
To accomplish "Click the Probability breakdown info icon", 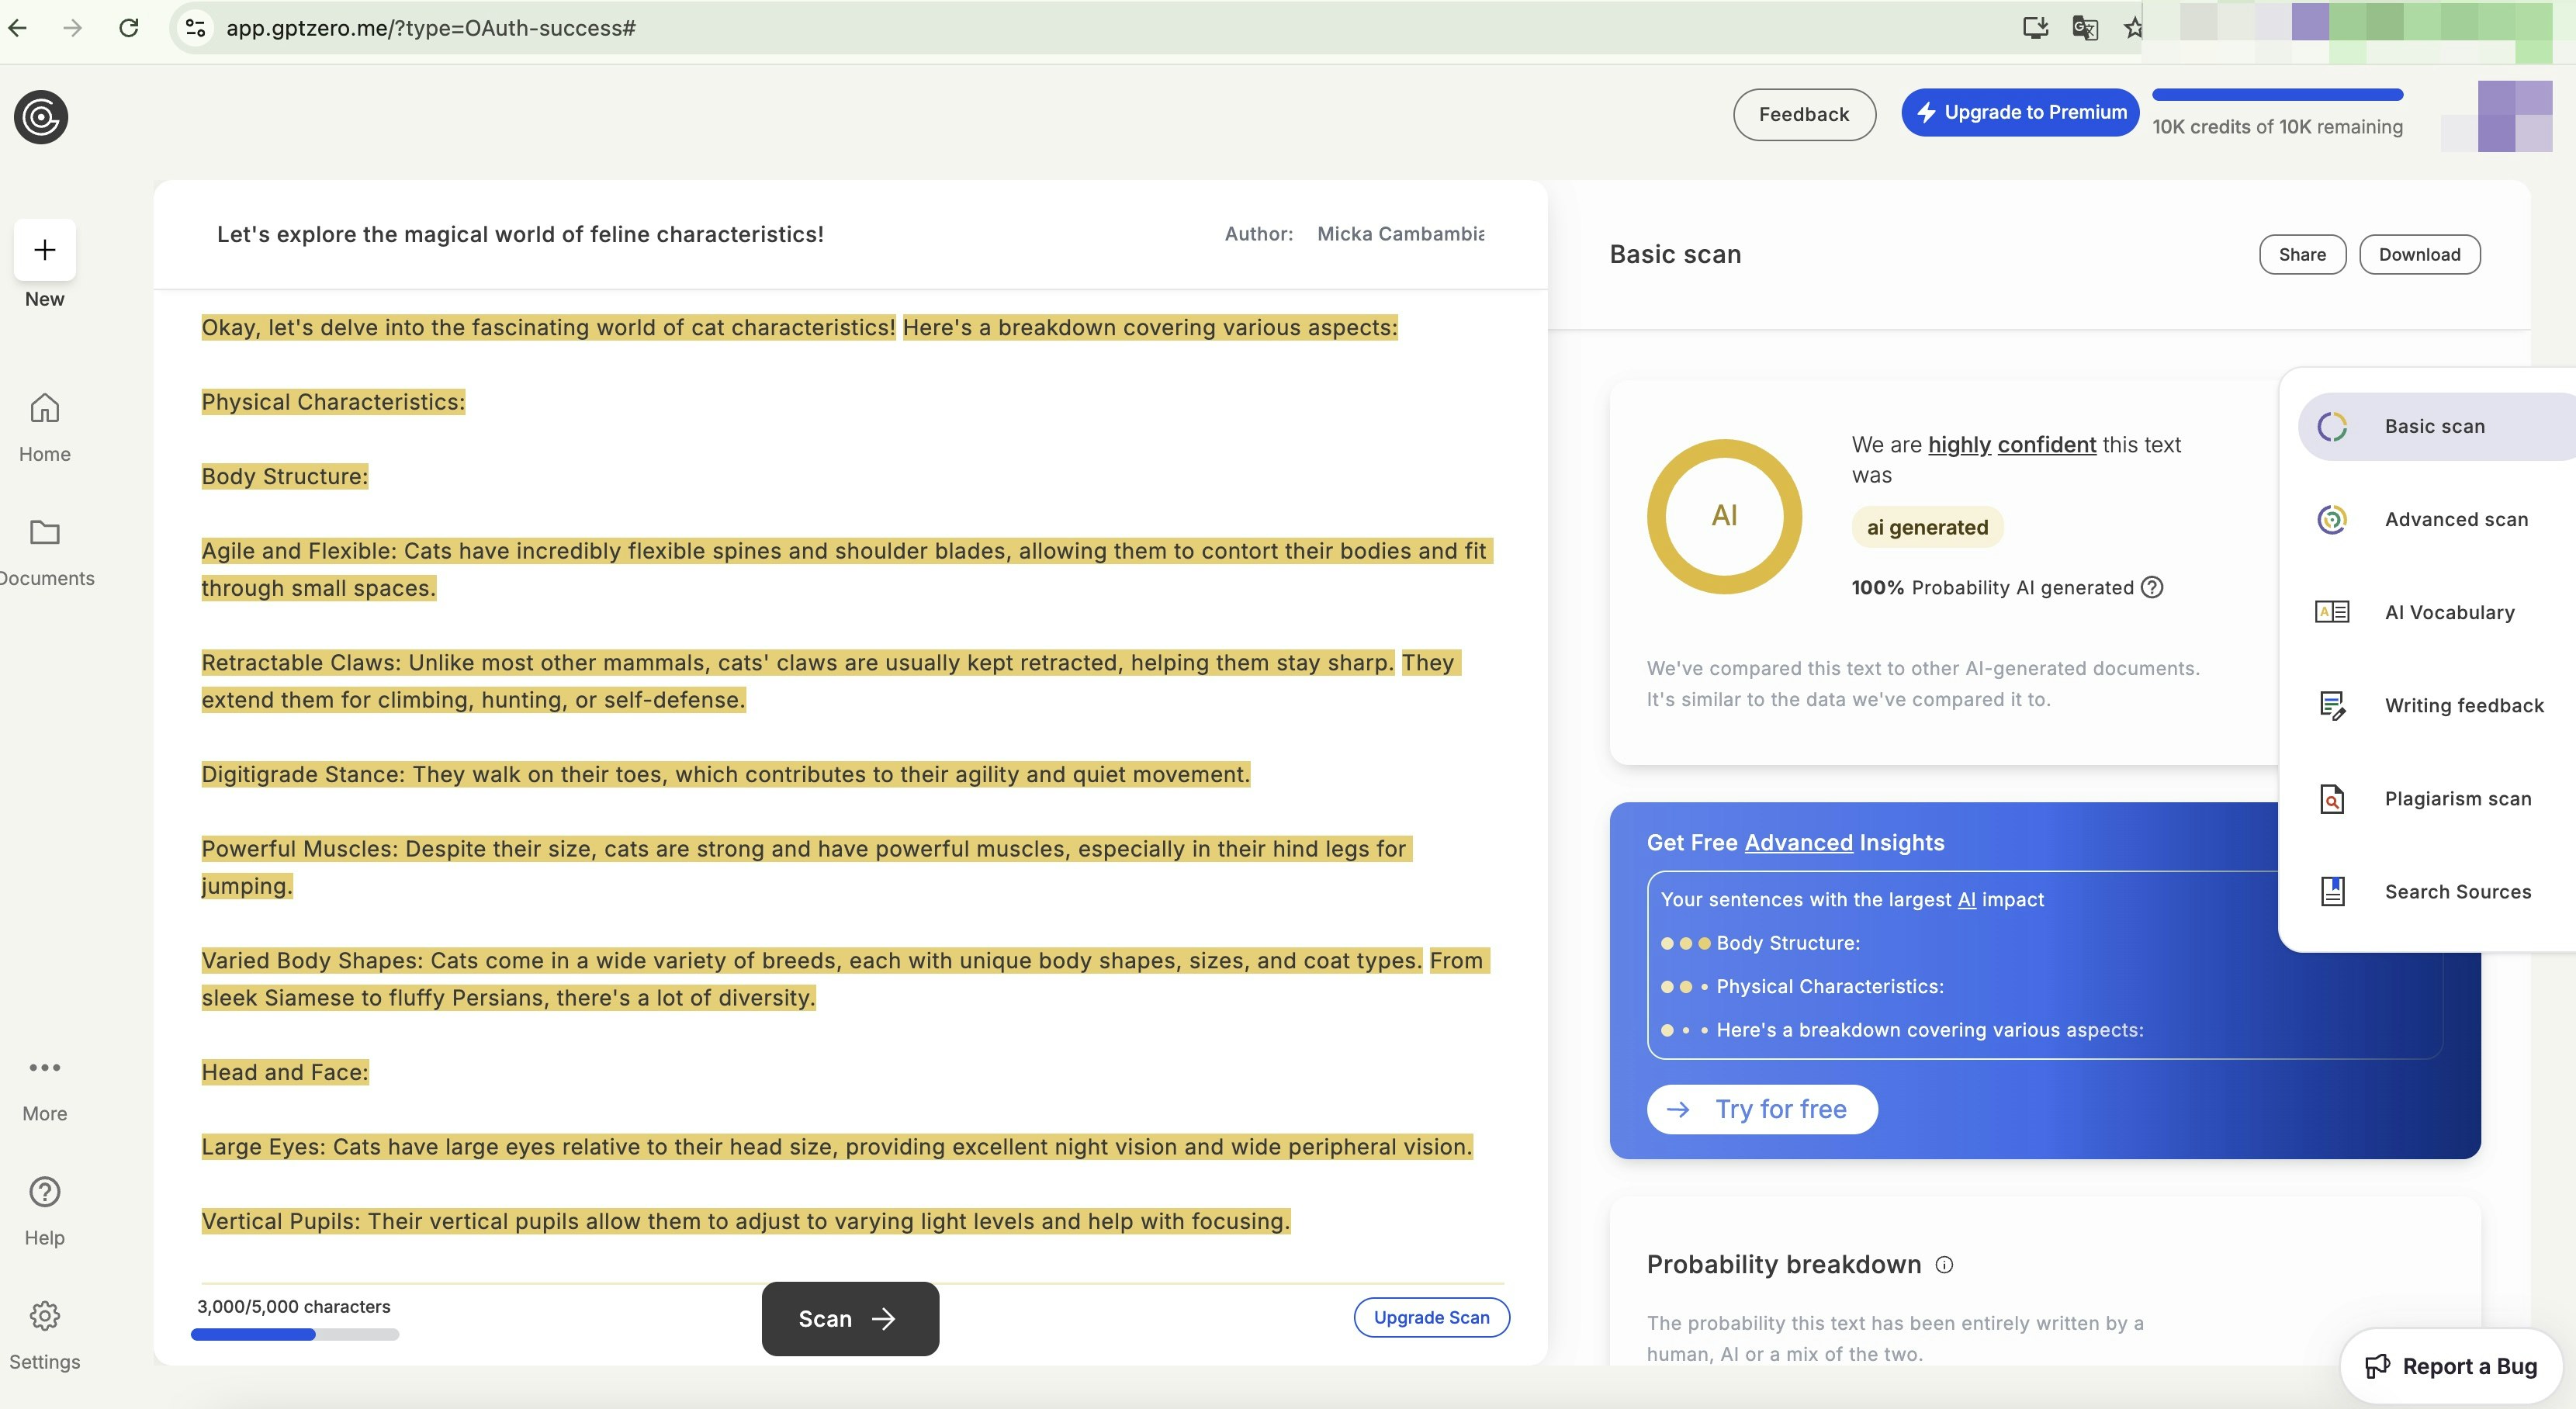I will [1944, 1264].
